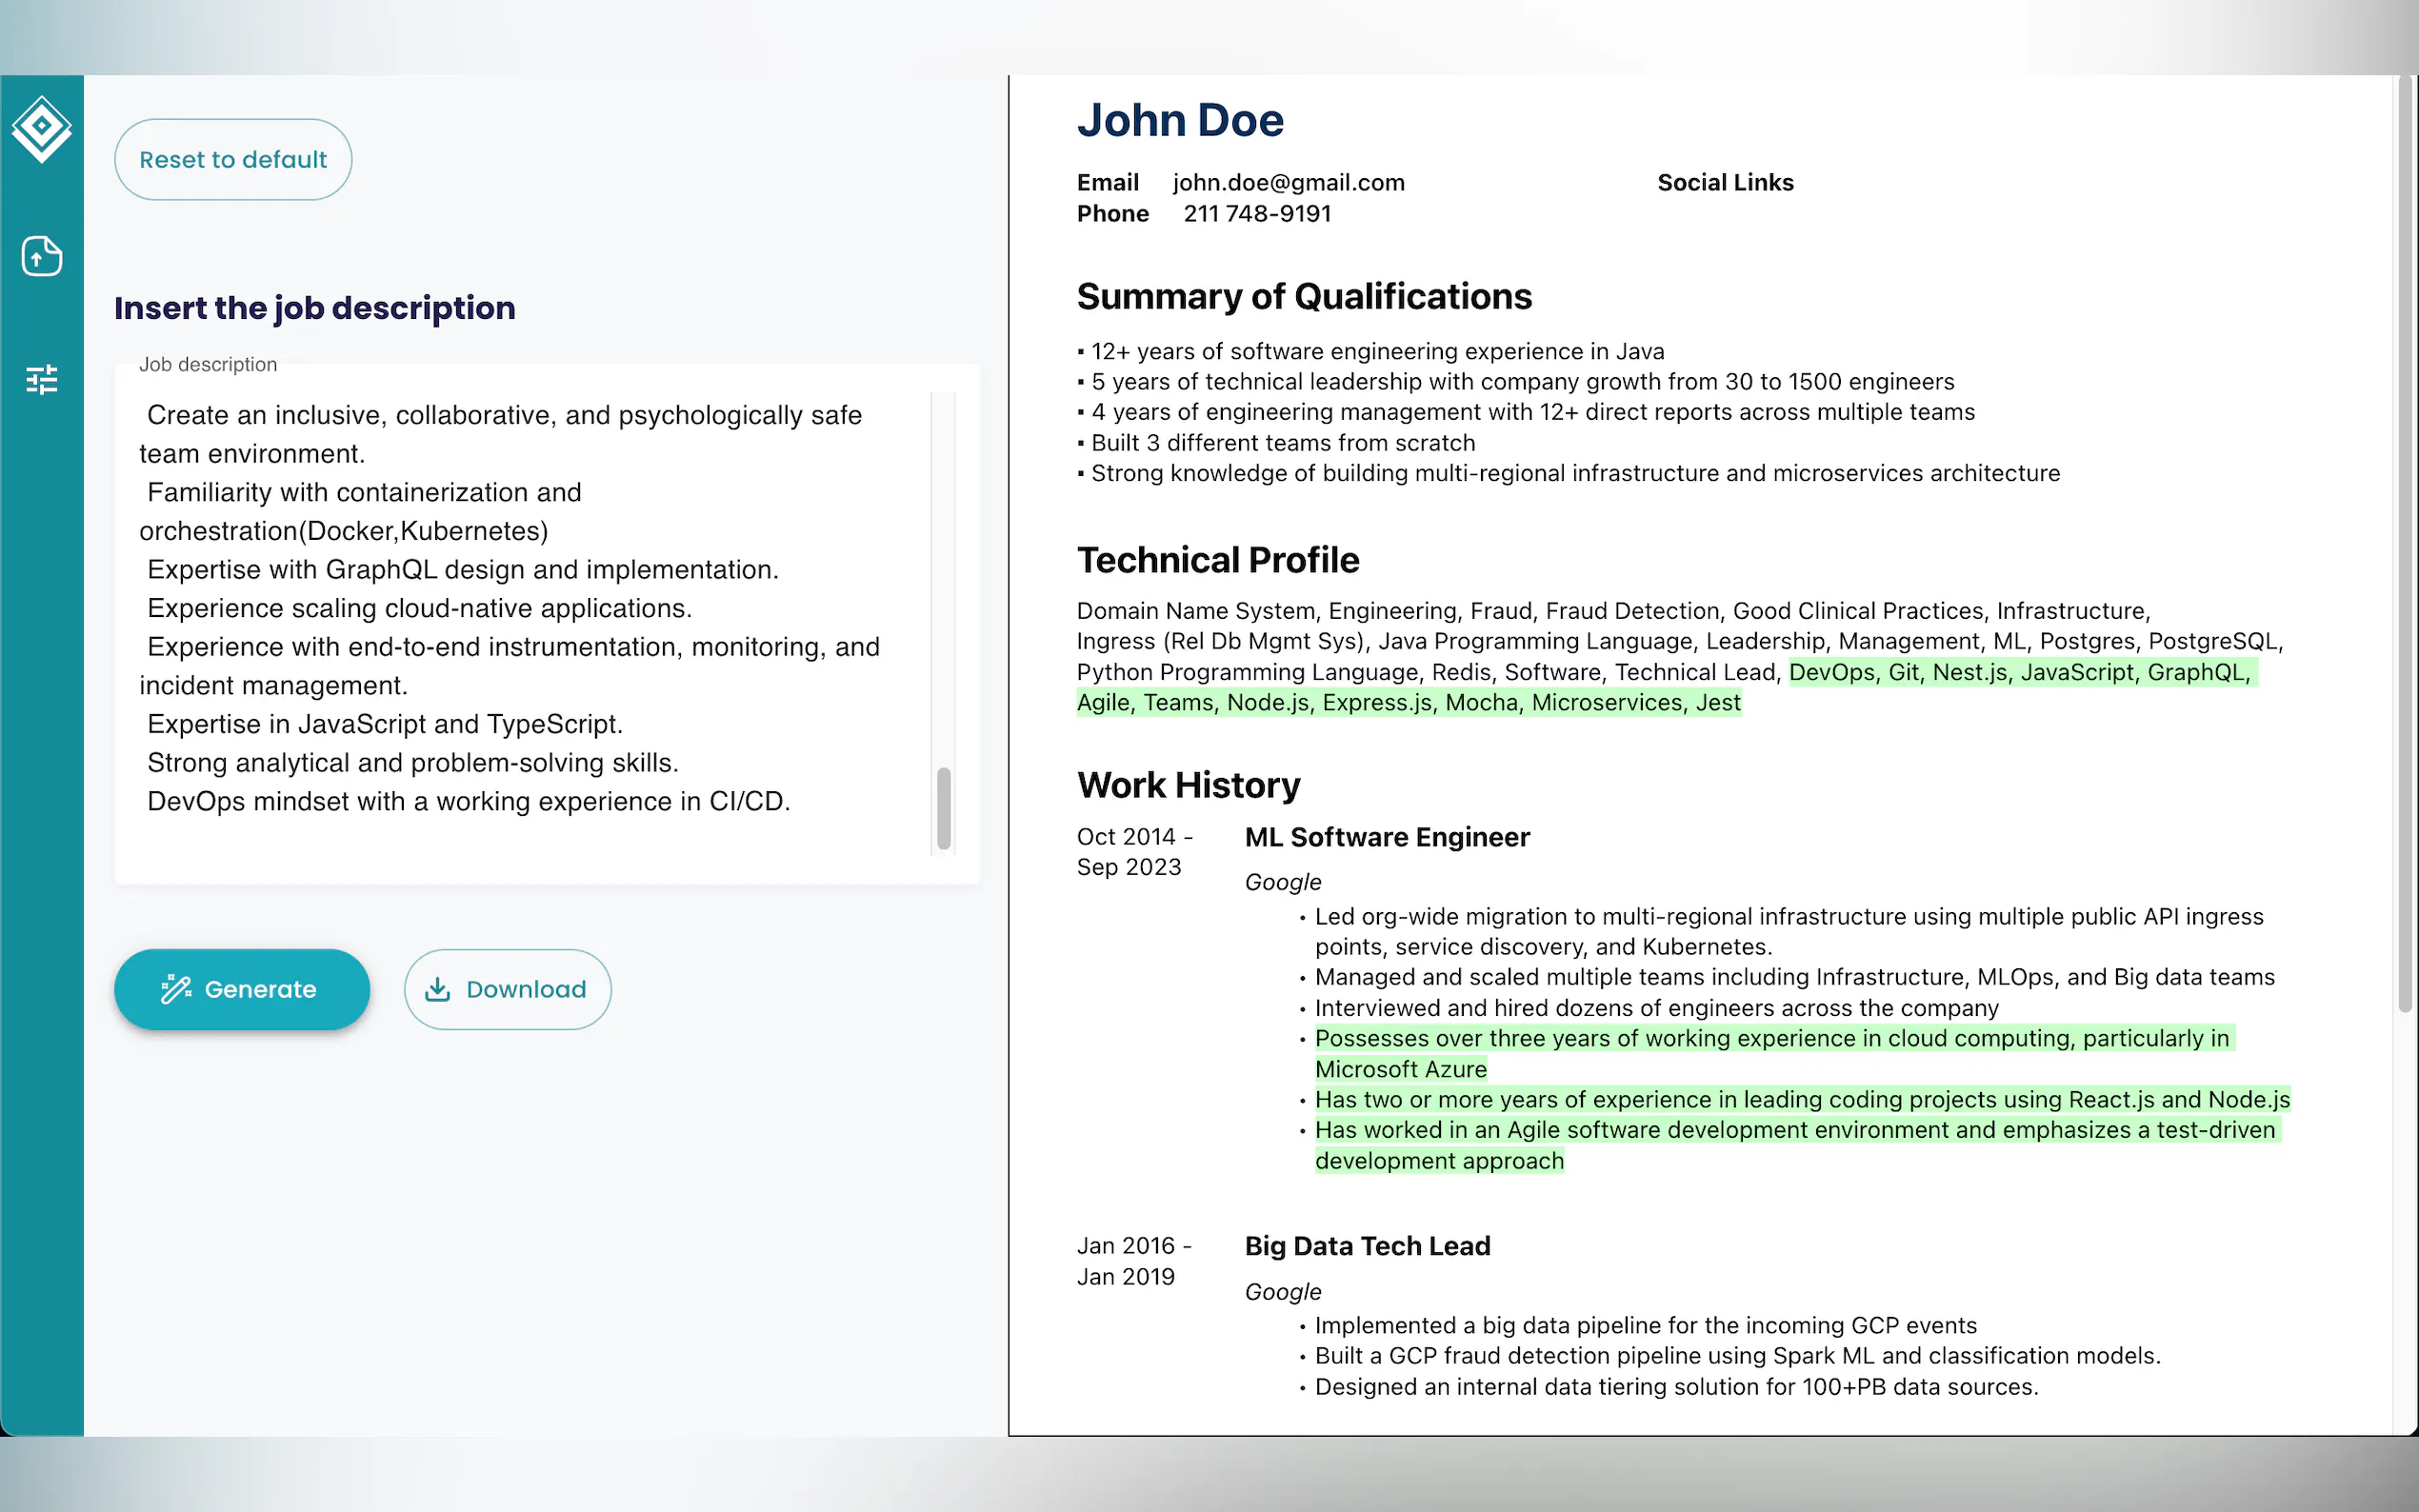Click the diamond app logo icon
The image size is (2419, 1512).
41,128
